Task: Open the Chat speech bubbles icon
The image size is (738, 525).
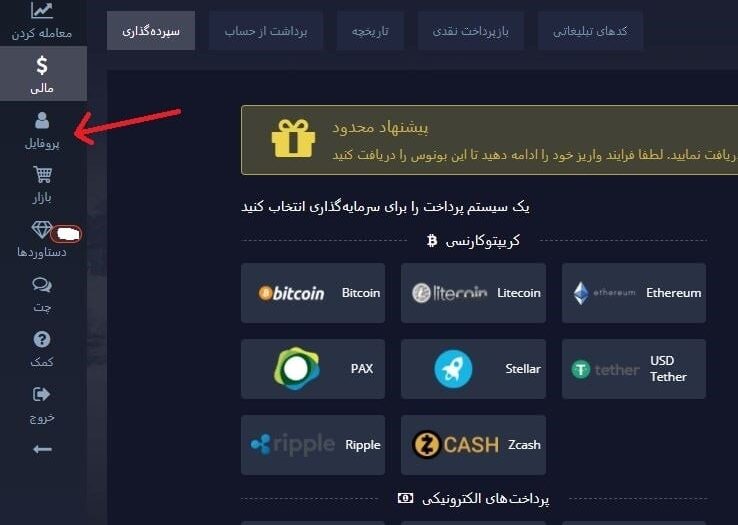Action: point(42,284)
